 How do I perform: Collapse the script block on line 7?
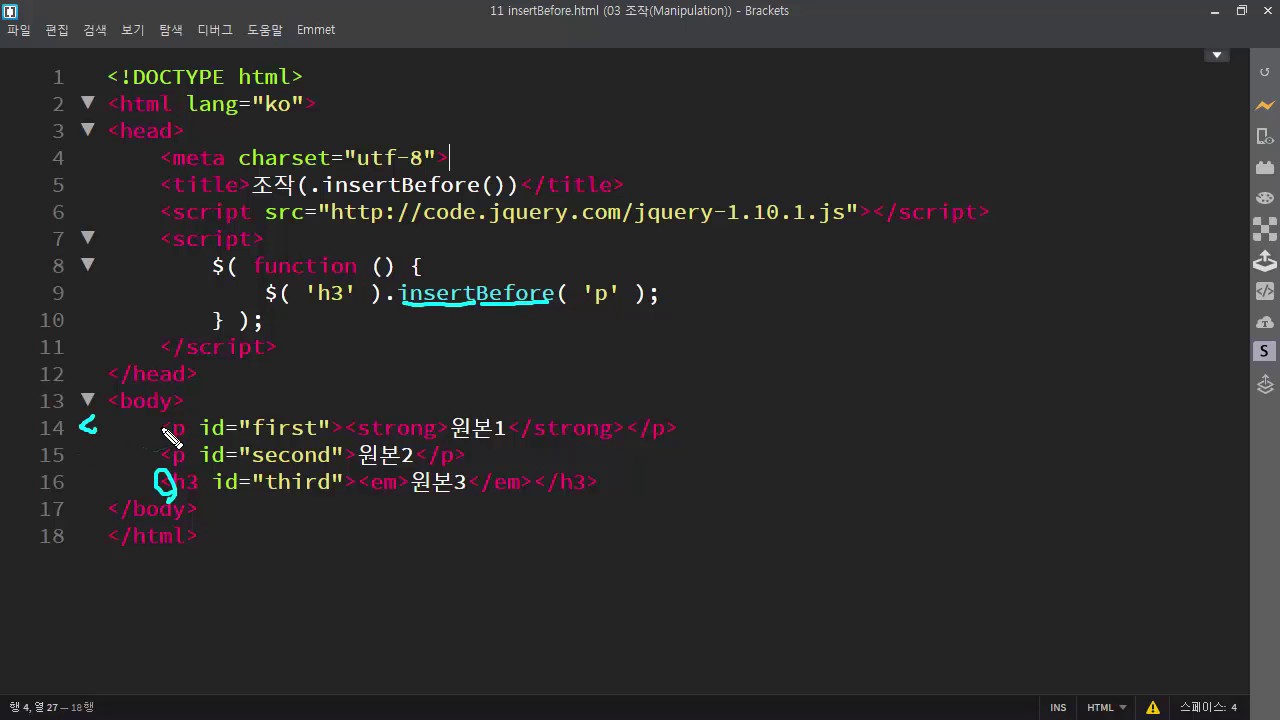coord(88,237)
